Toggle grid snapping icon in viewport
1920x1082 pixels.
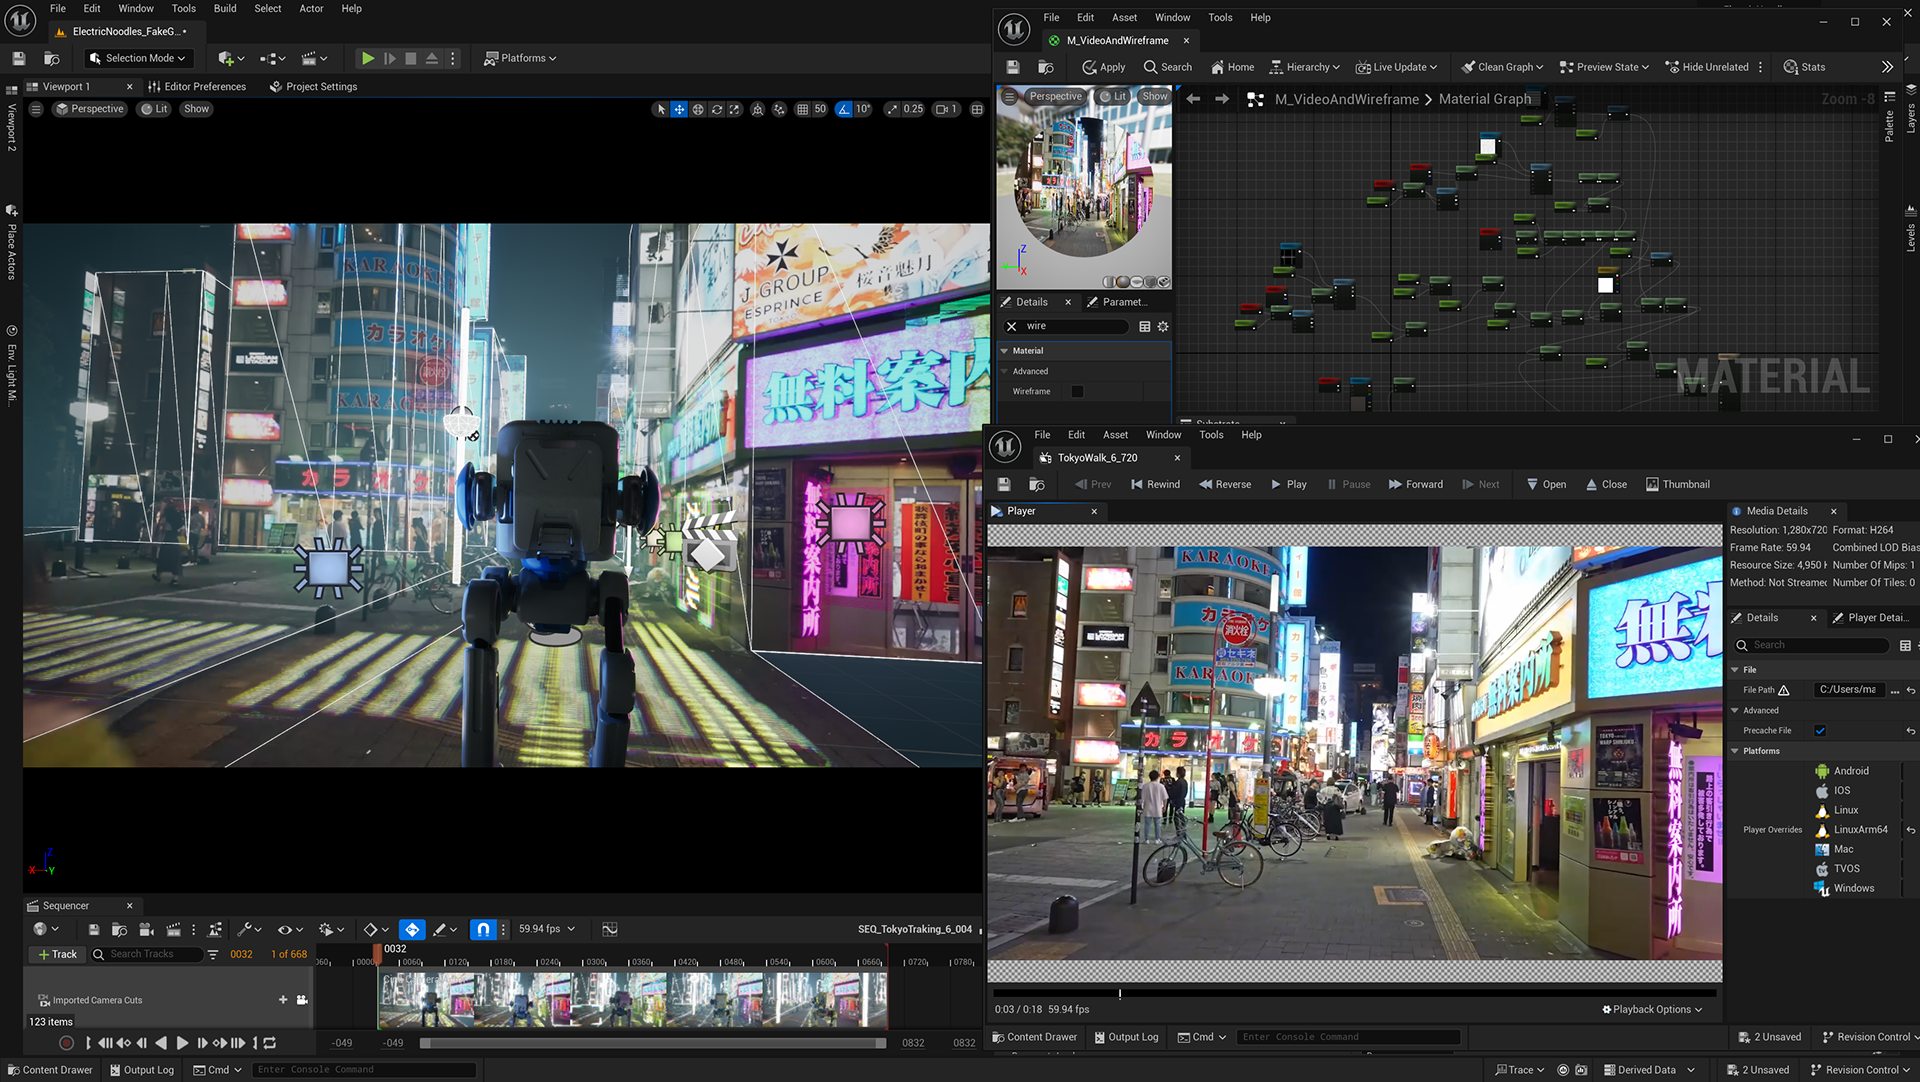(x=802, y=109)
